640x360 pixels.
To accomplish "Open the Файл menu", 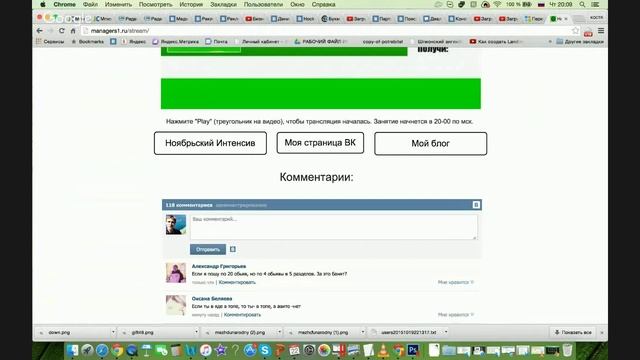I will tap(90, 4).
